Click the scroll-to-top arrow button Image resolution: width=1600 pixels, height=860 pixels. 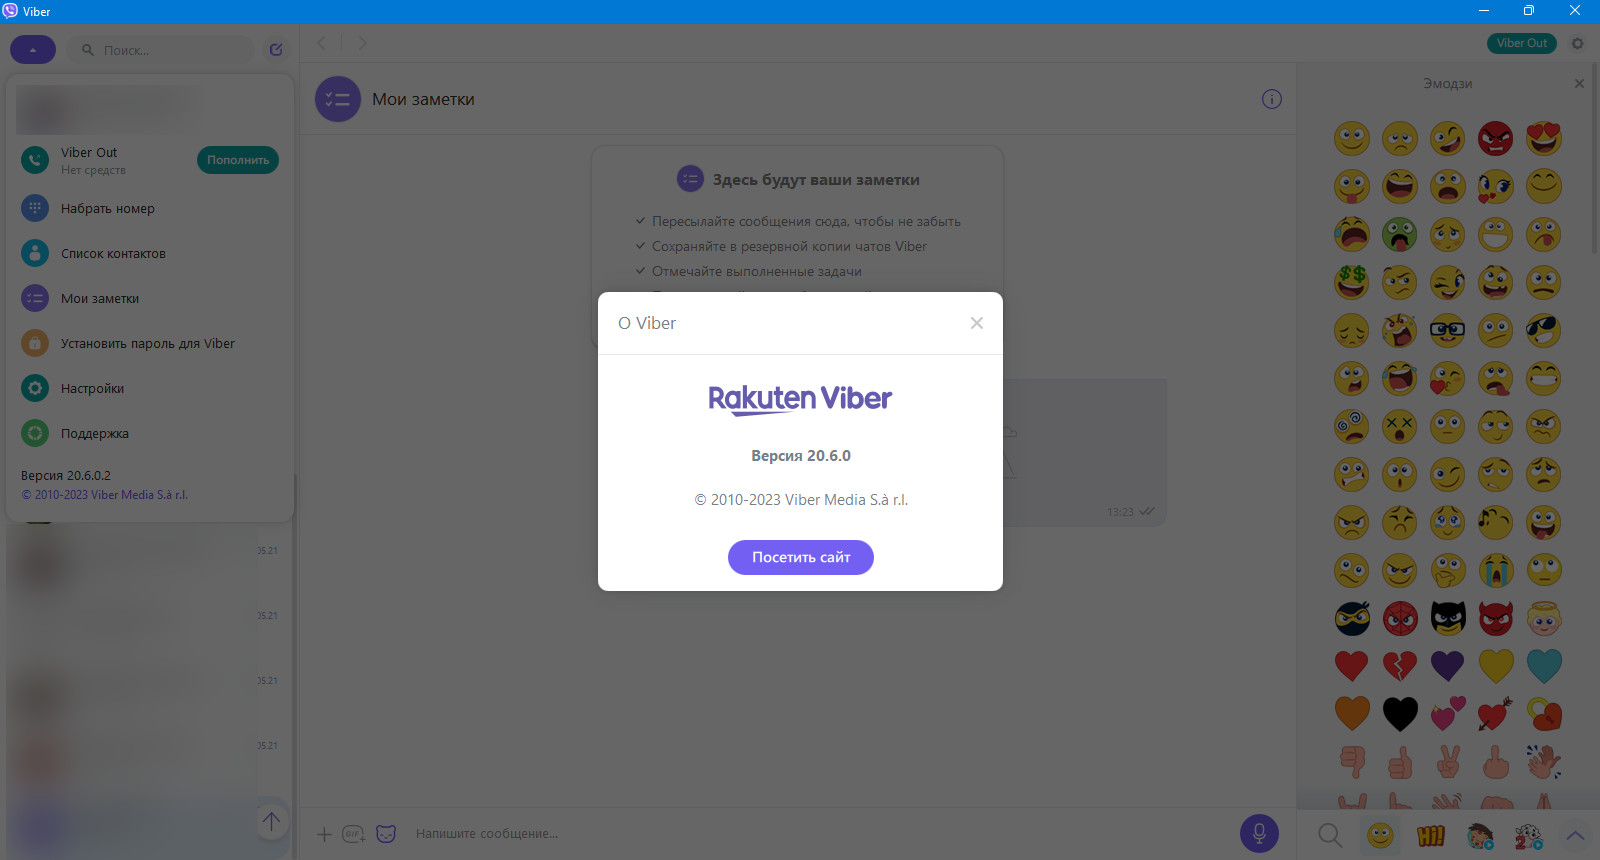pos(271,821)
